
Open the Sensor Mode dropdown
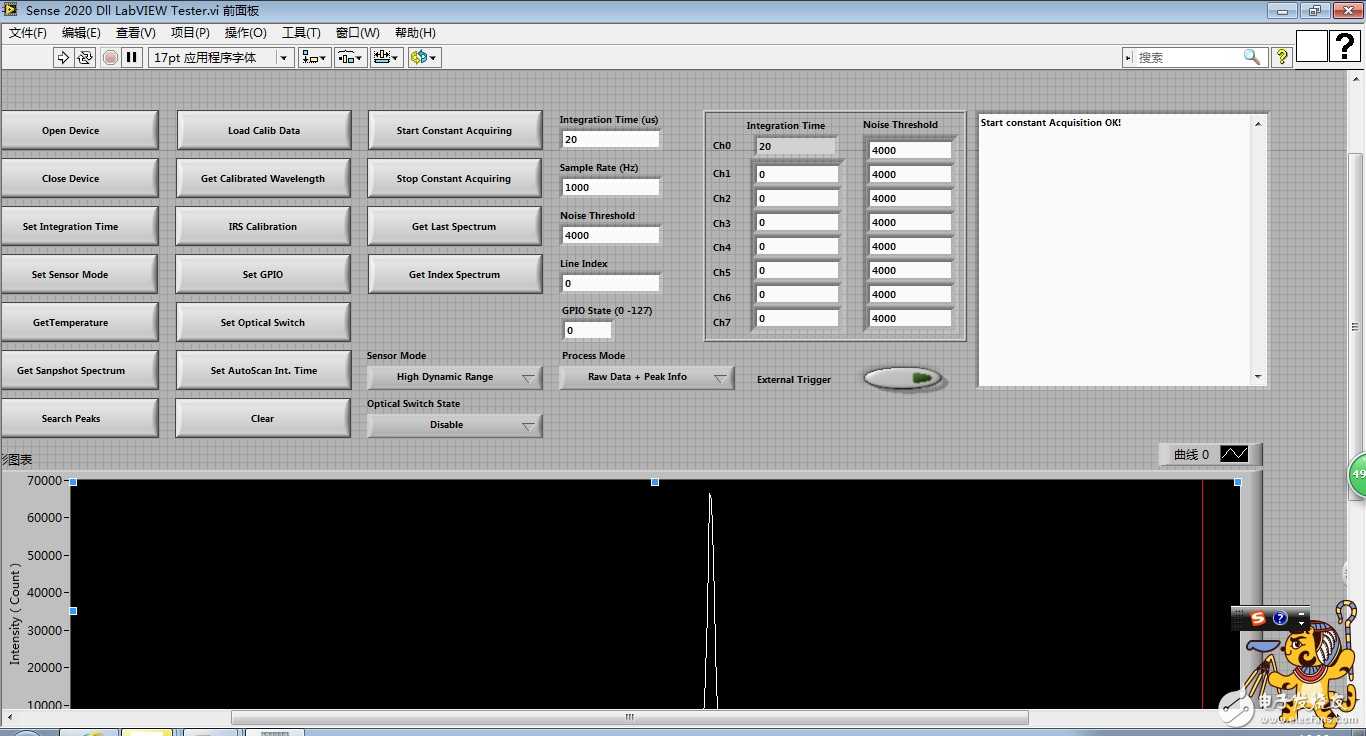pos(454,377)
